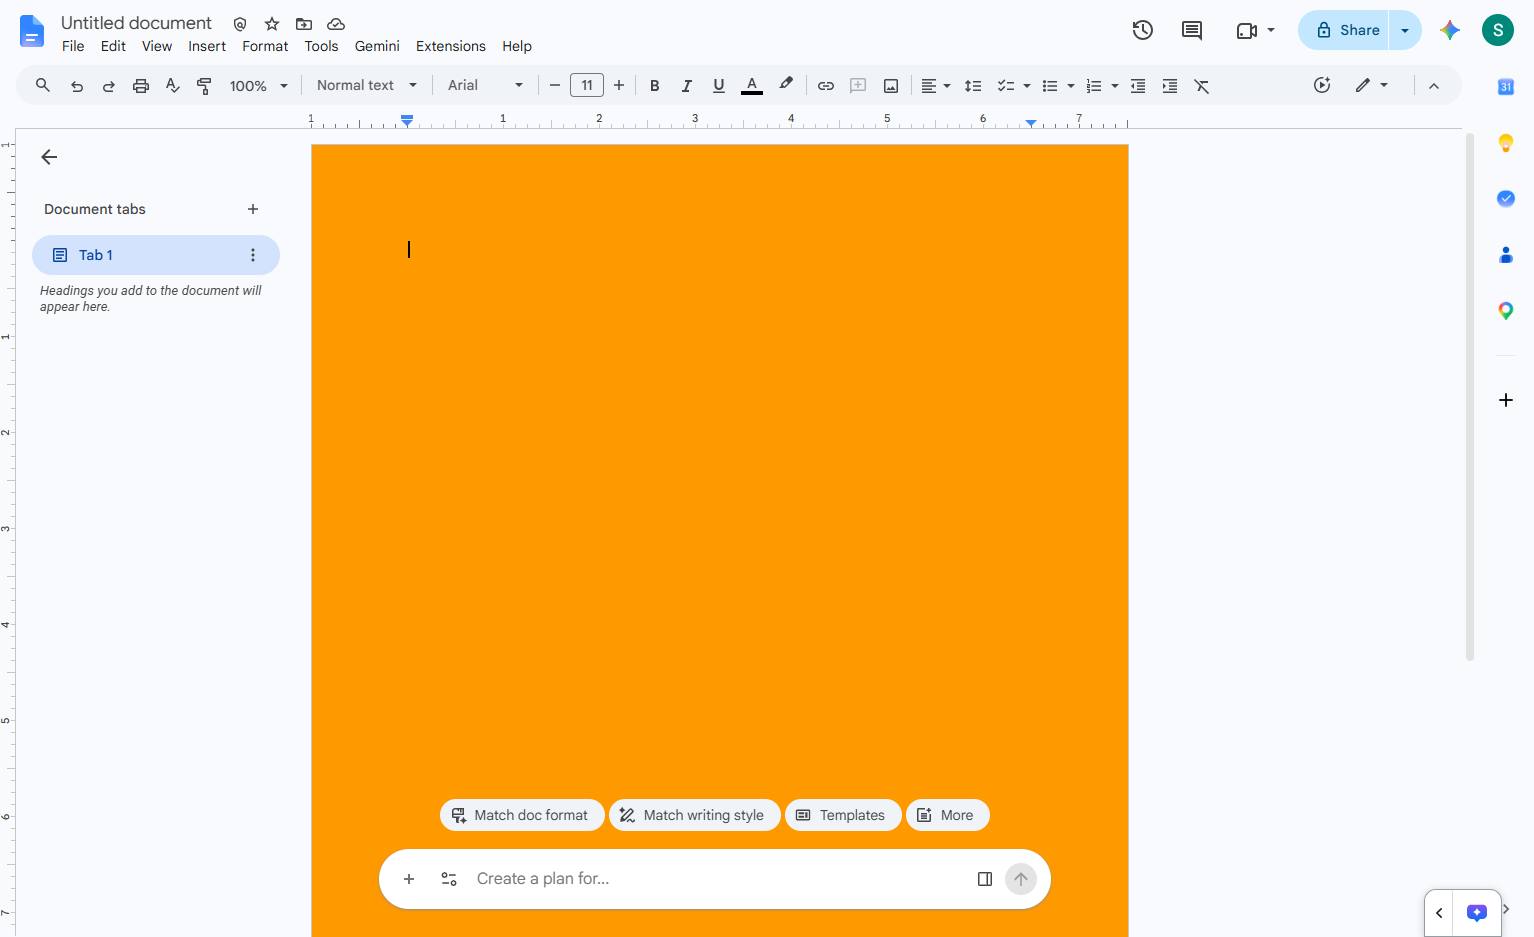This screenshot has height=937, width=1534.
Task: Click the redo arrow icon
Action: click(x=109, y=86)
